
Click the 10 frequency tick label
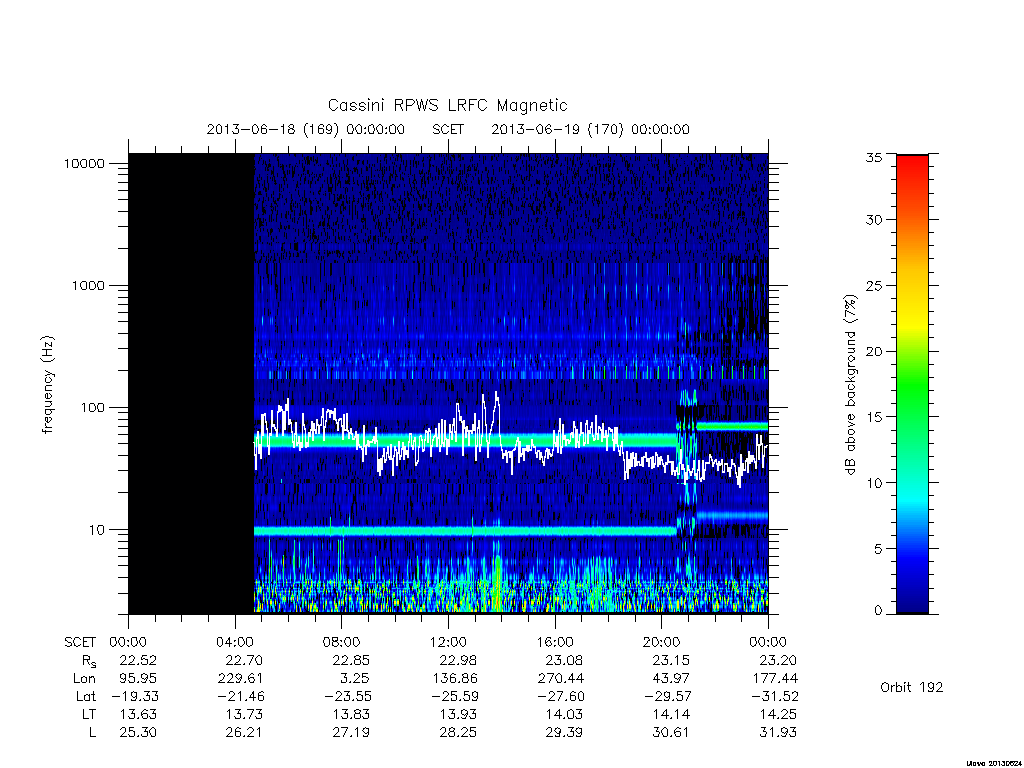tap(97, 530)
